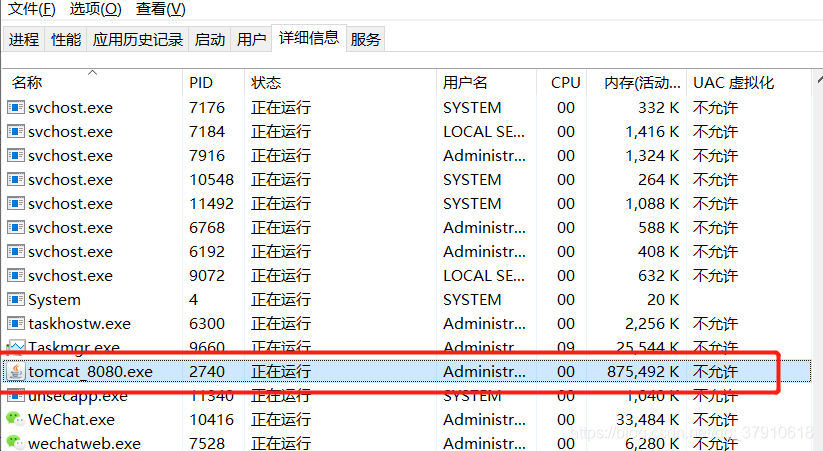Image resolution: width=823 pixels, height=451 pixels.
Task: Click memory value 1,088 K
Action: click(652, 204)
